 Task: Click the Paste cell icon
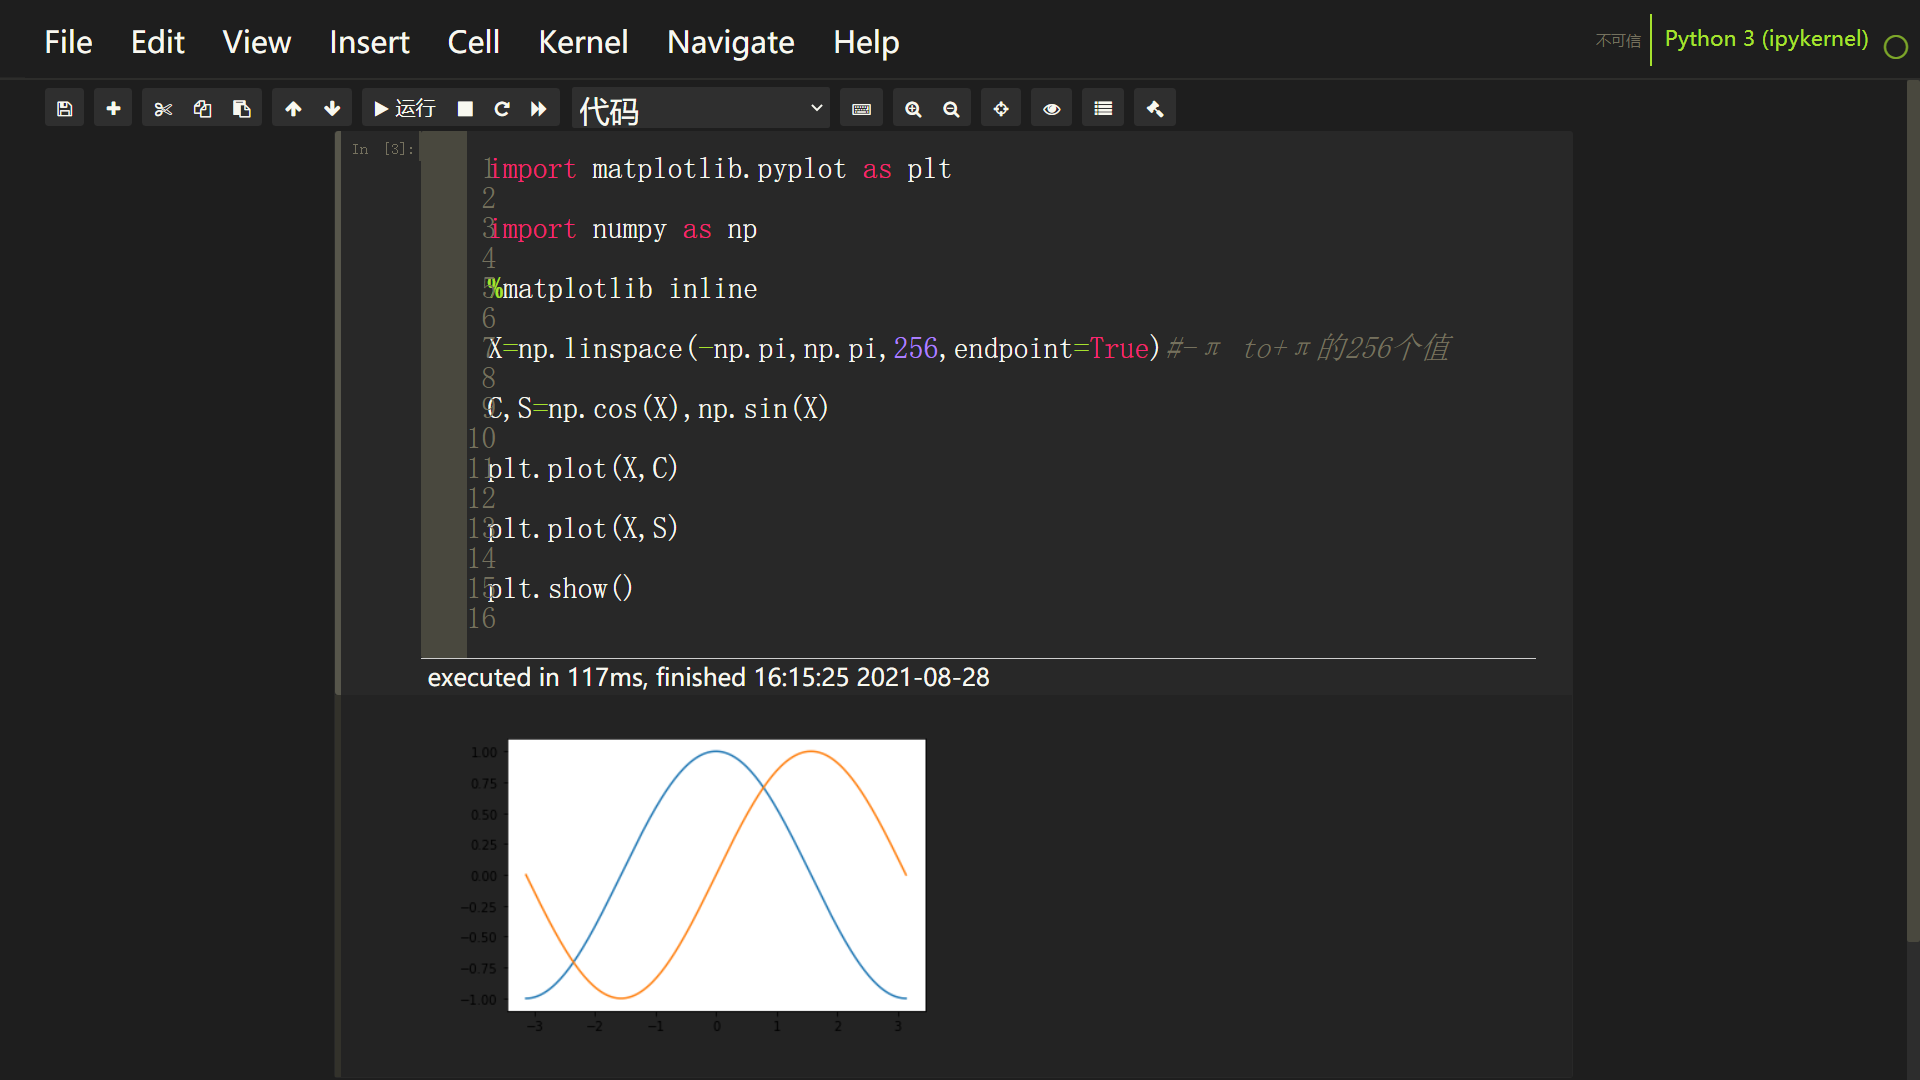coord(239,109)
